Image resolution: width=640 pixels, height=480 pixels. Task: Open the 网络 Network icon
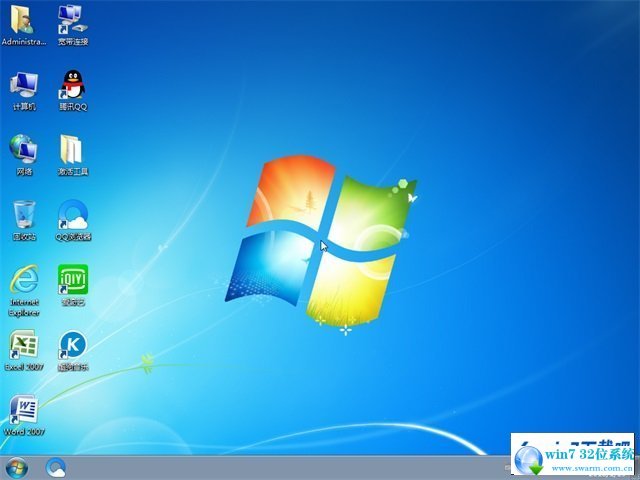[24, 155]
